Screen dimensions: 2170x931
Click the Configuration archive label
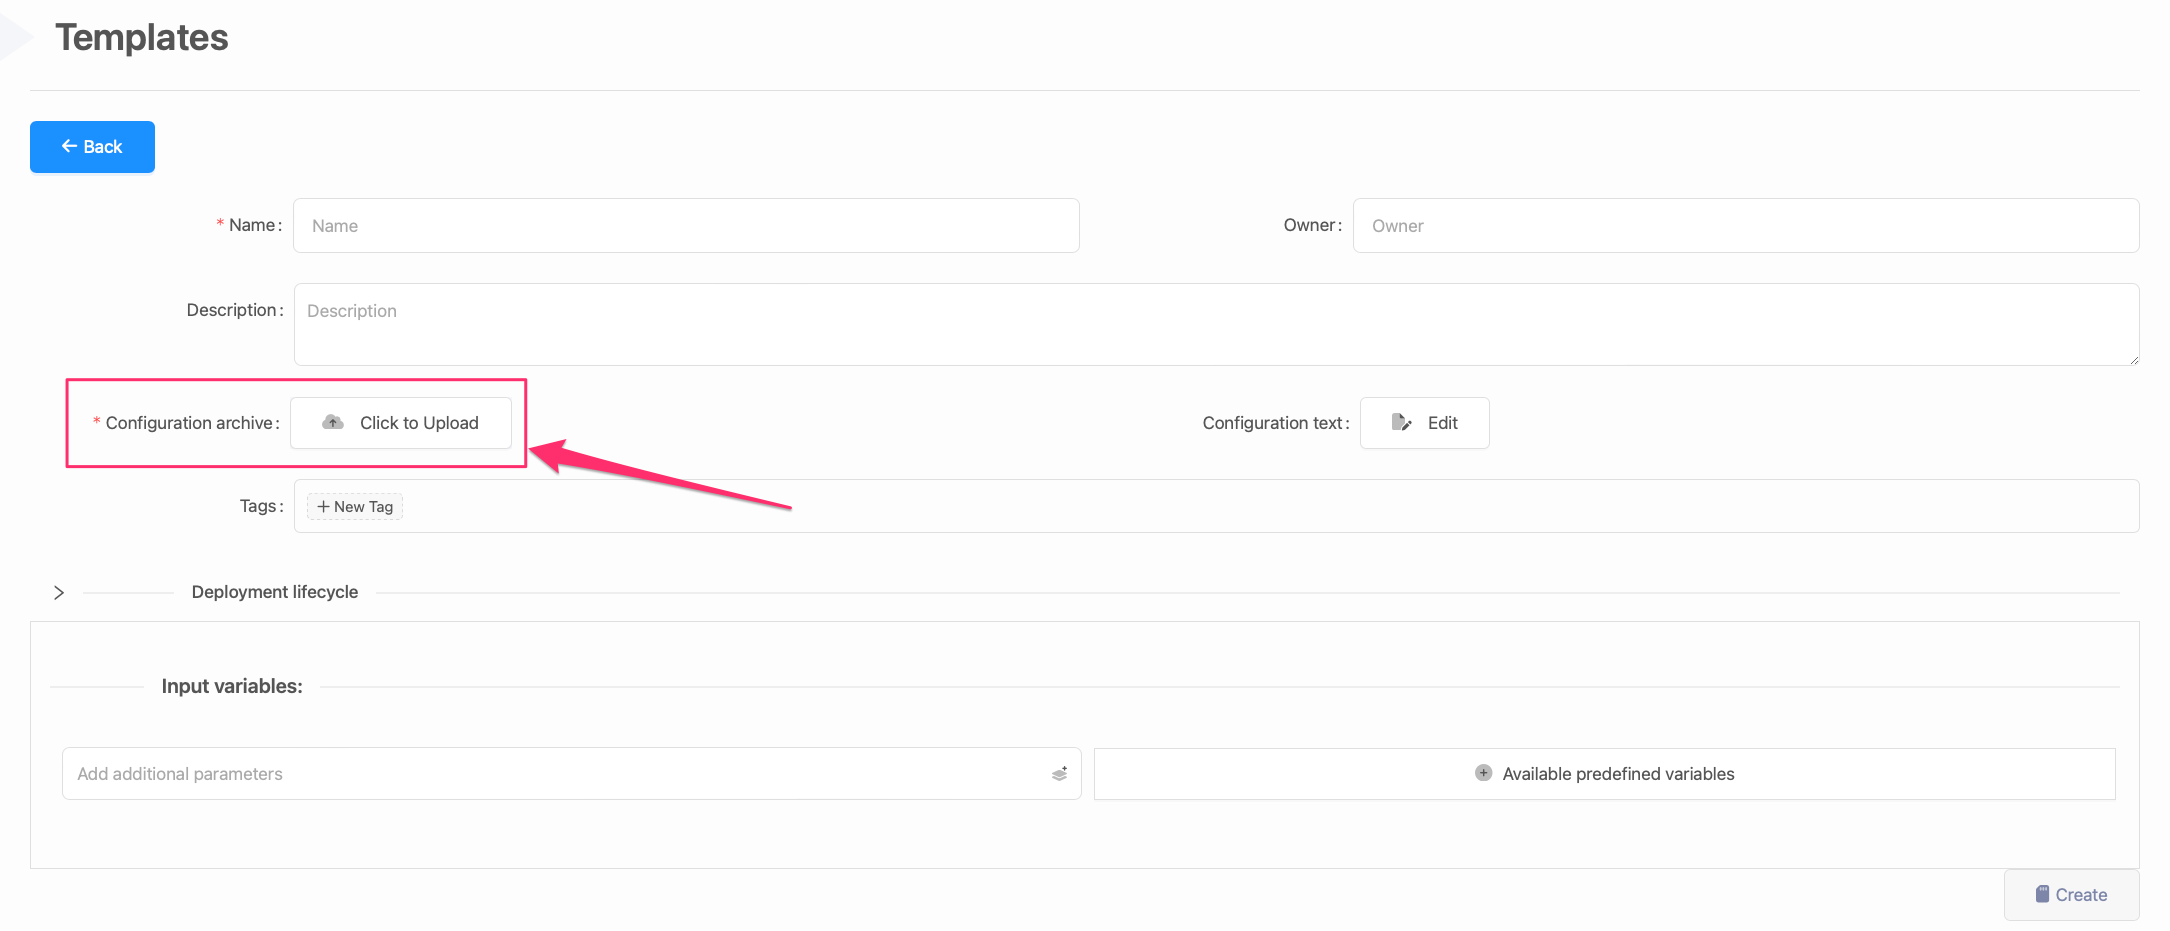[x=189, y=423]
